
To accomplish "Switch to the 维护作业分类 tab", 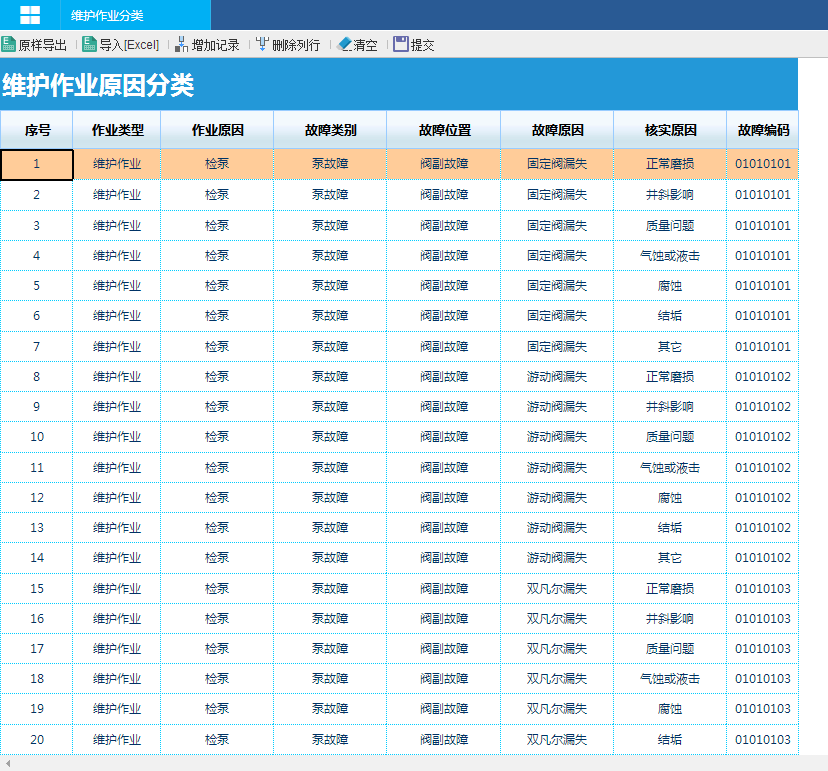I will (108, 15).
